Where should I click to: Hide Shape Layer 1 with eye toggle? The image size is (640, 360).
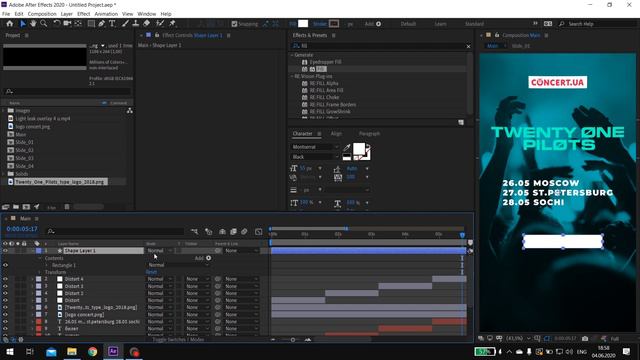click(5, 251)
